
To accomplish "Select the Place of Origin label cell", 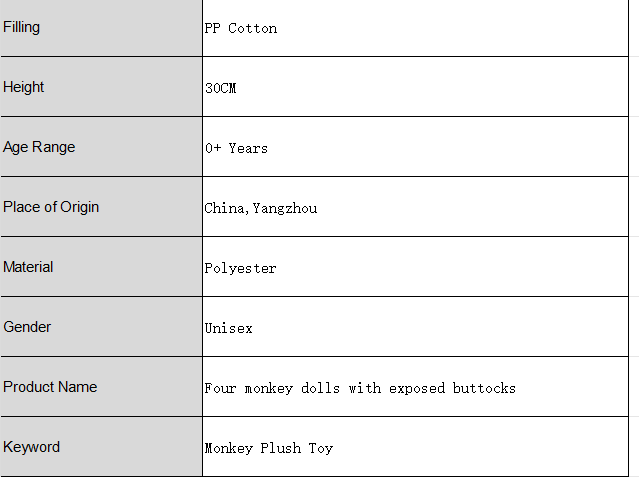I will (101, 207).
